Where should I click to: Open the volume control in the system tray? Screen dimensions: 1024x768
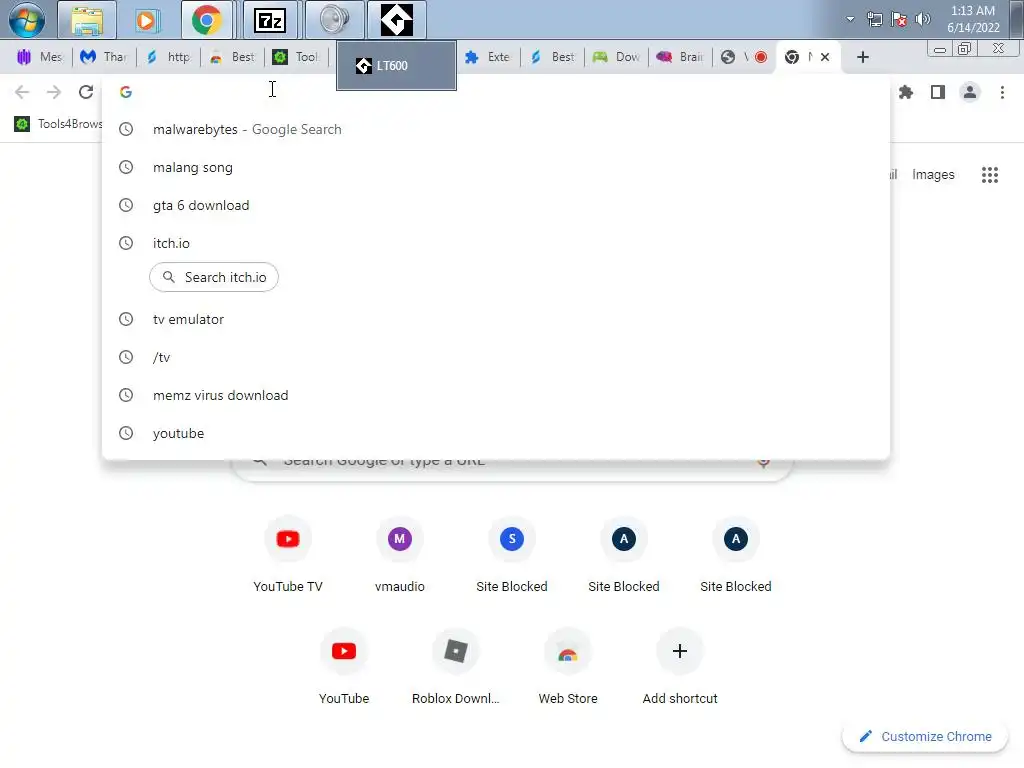tap(923, 19)
